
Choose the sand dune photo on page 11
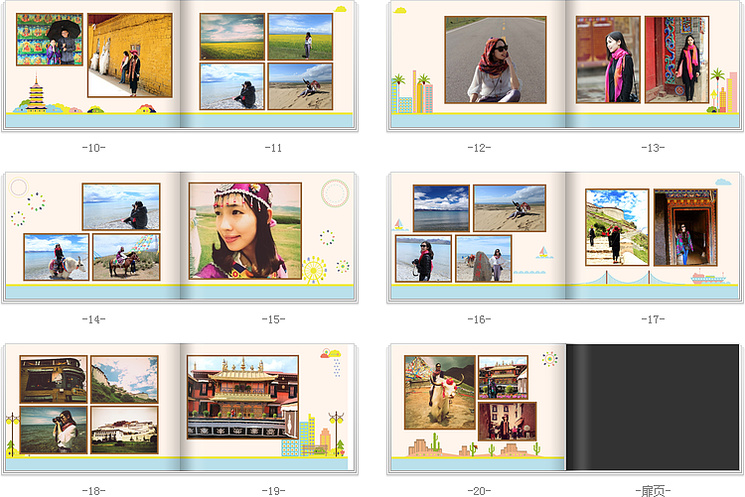point(300,86)
